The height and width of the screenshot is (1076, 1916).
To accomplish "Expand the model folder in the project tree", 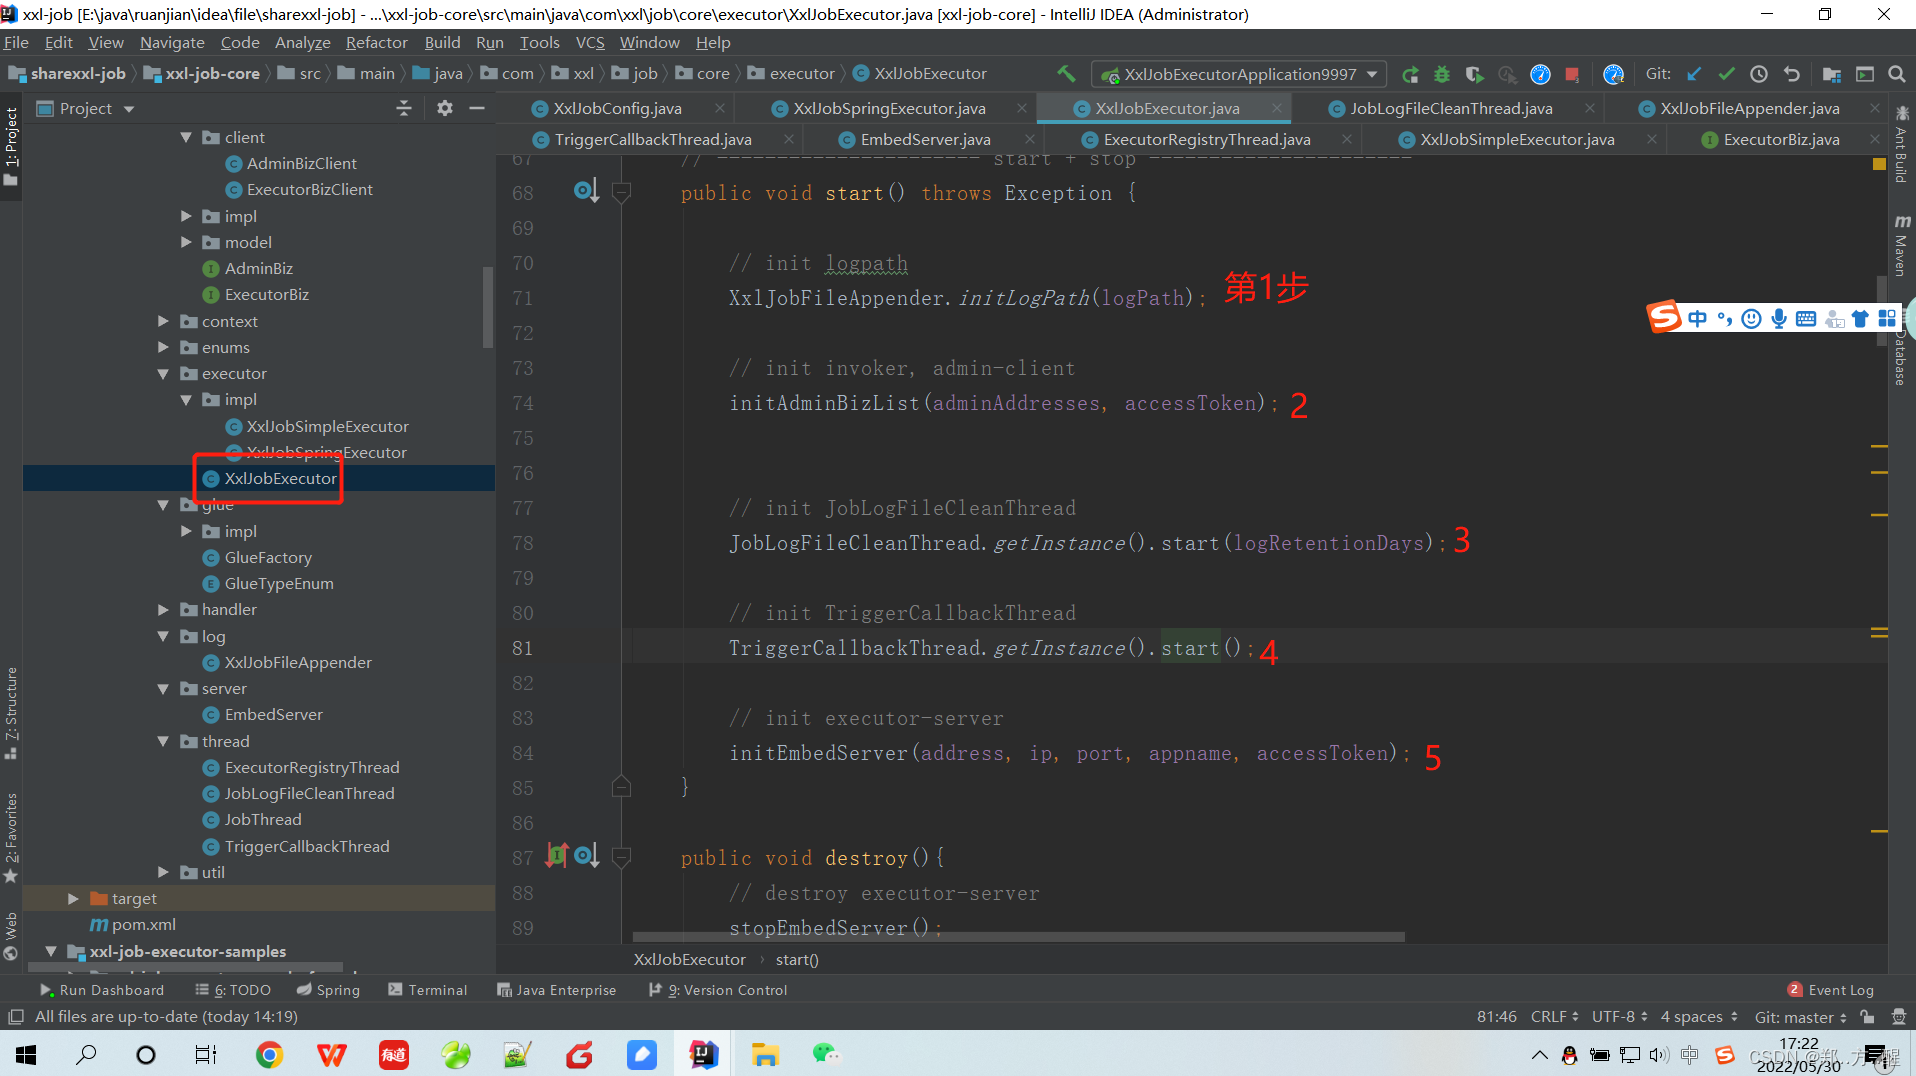I will click(186, 242).
